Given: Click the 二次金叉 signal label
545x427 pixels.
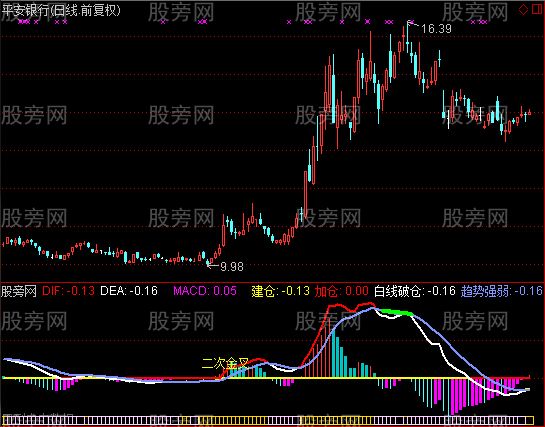Looking at the screenshot, I should [x=225, y=364].
